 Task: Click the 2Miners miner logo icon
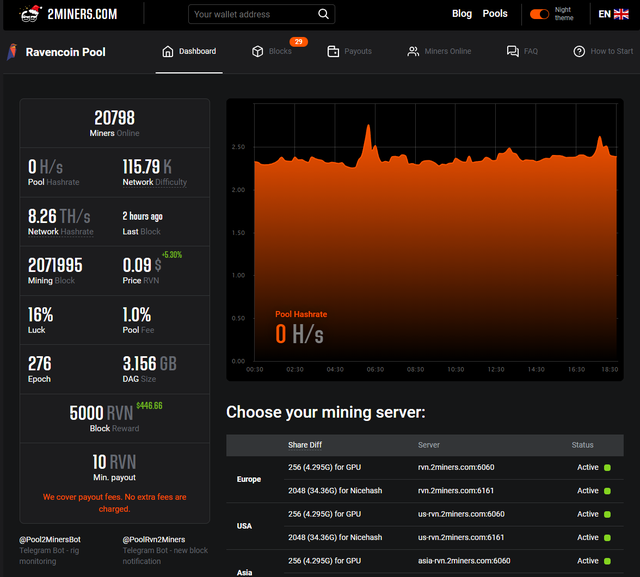tap(30, 13)
